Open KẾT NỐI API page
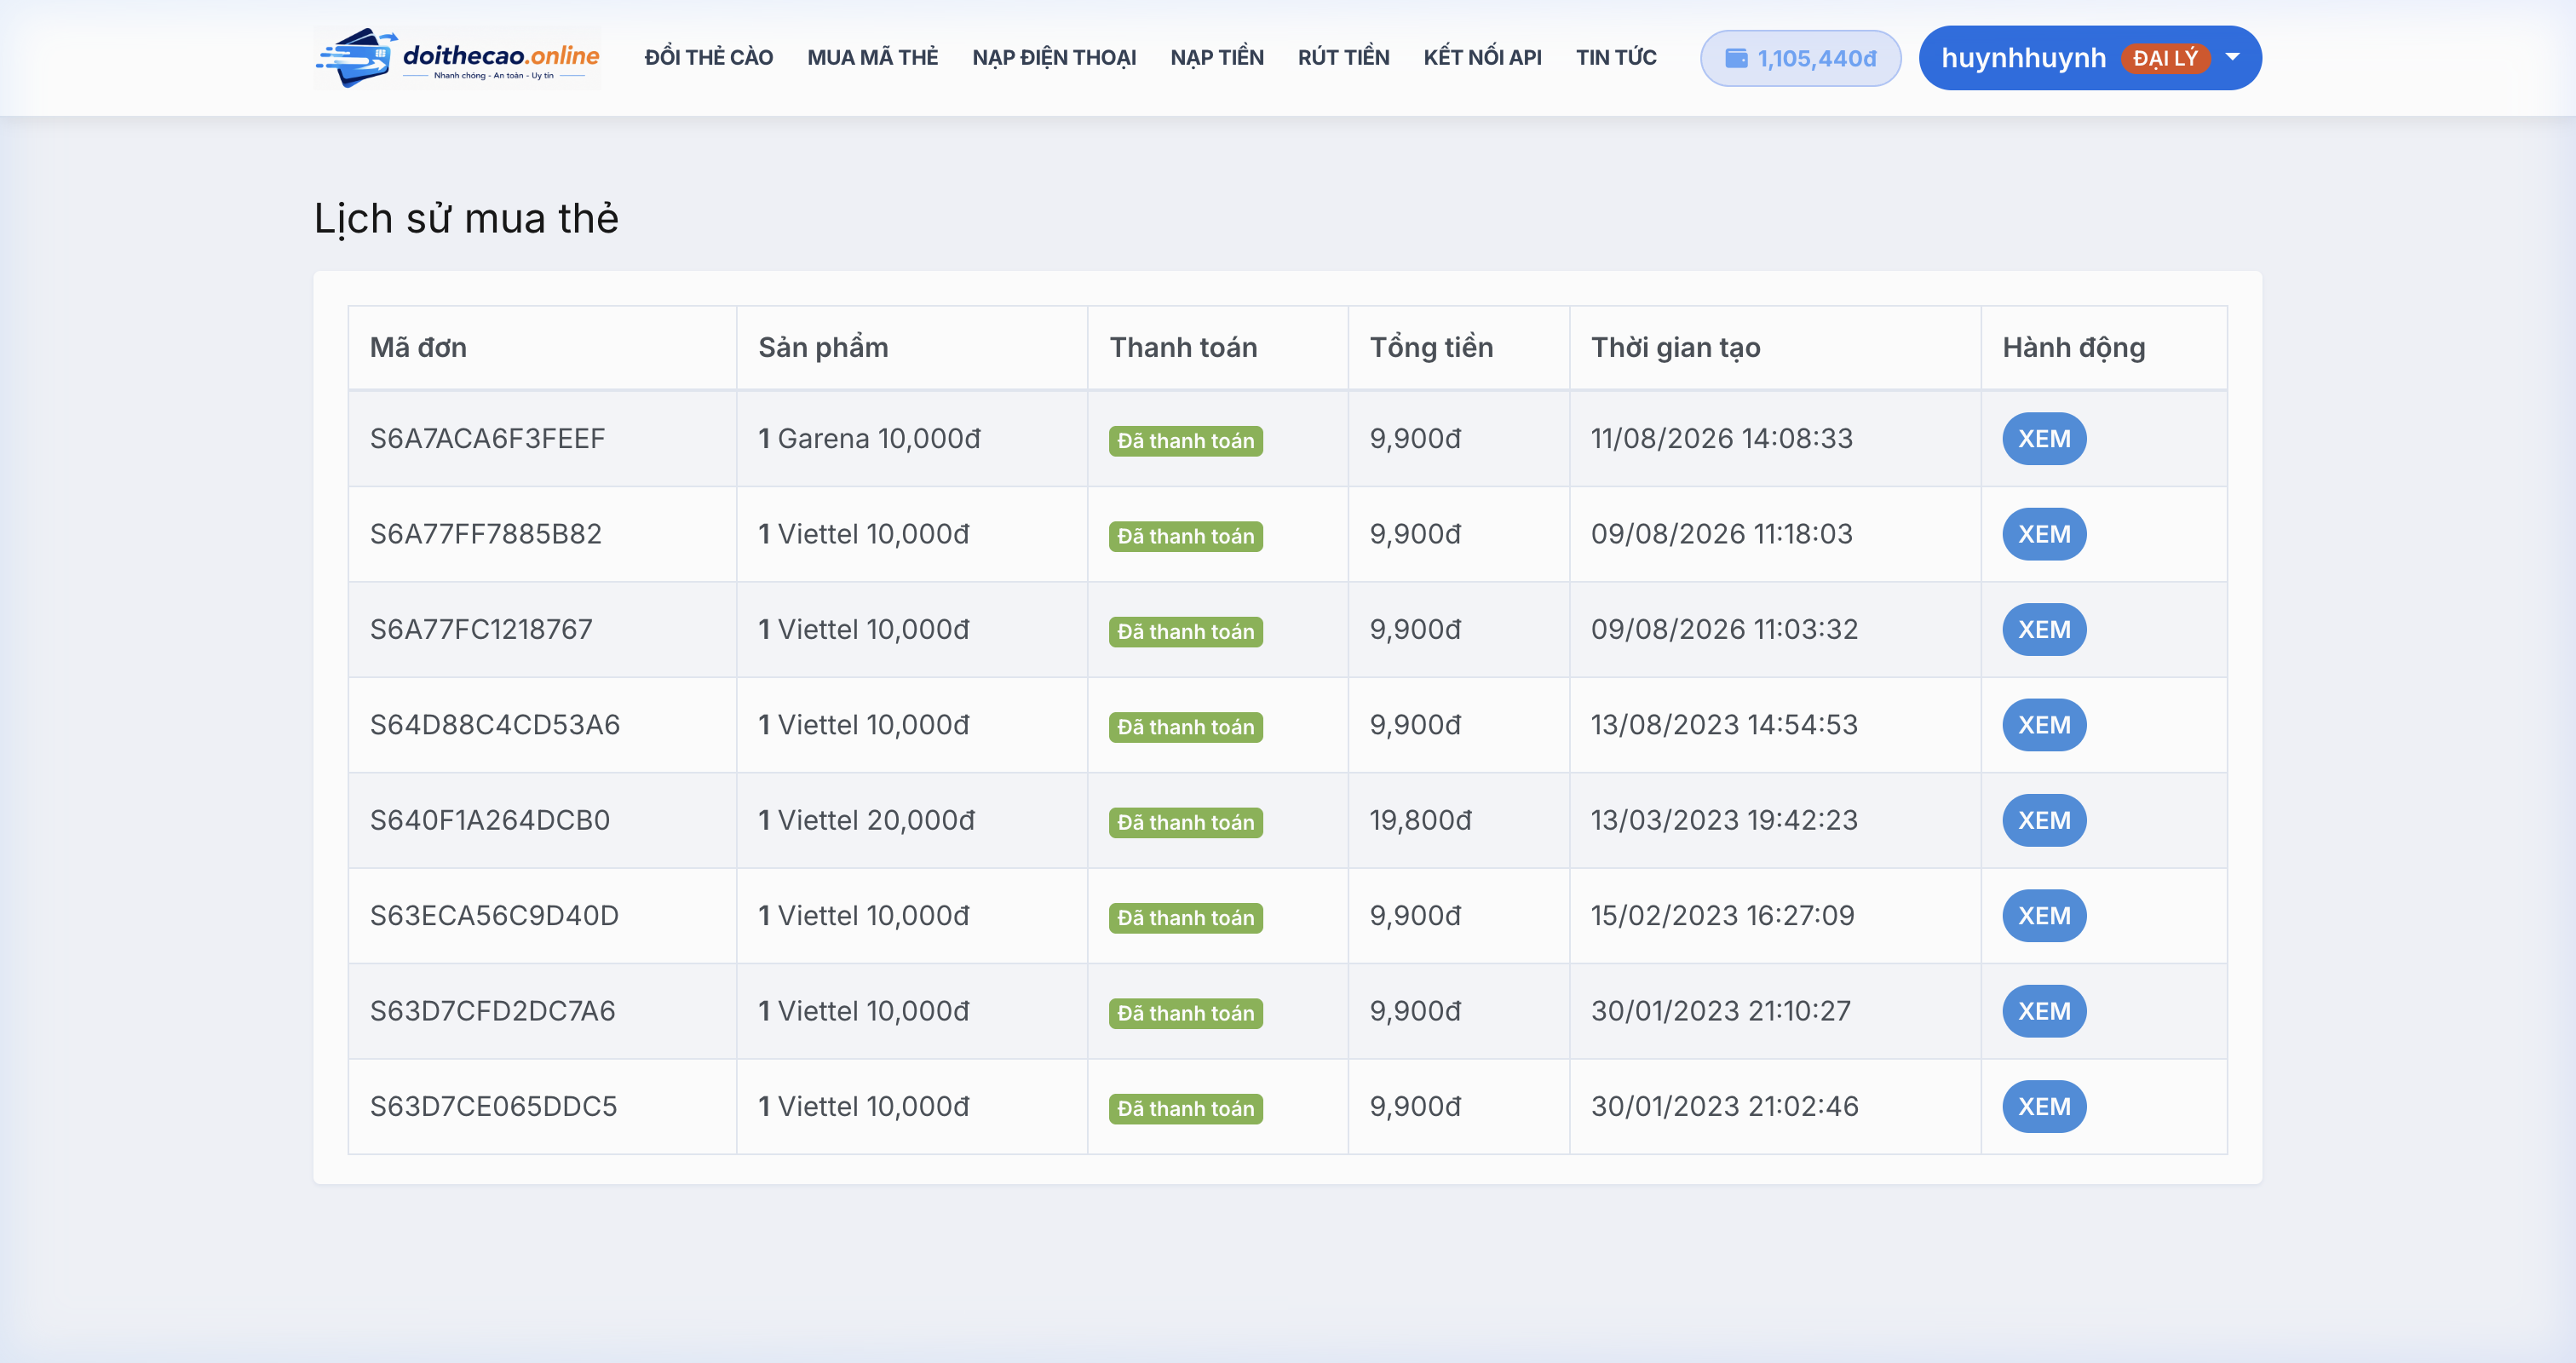Viewport: 2576px width, 1363px height. (x=1482, y=58)
